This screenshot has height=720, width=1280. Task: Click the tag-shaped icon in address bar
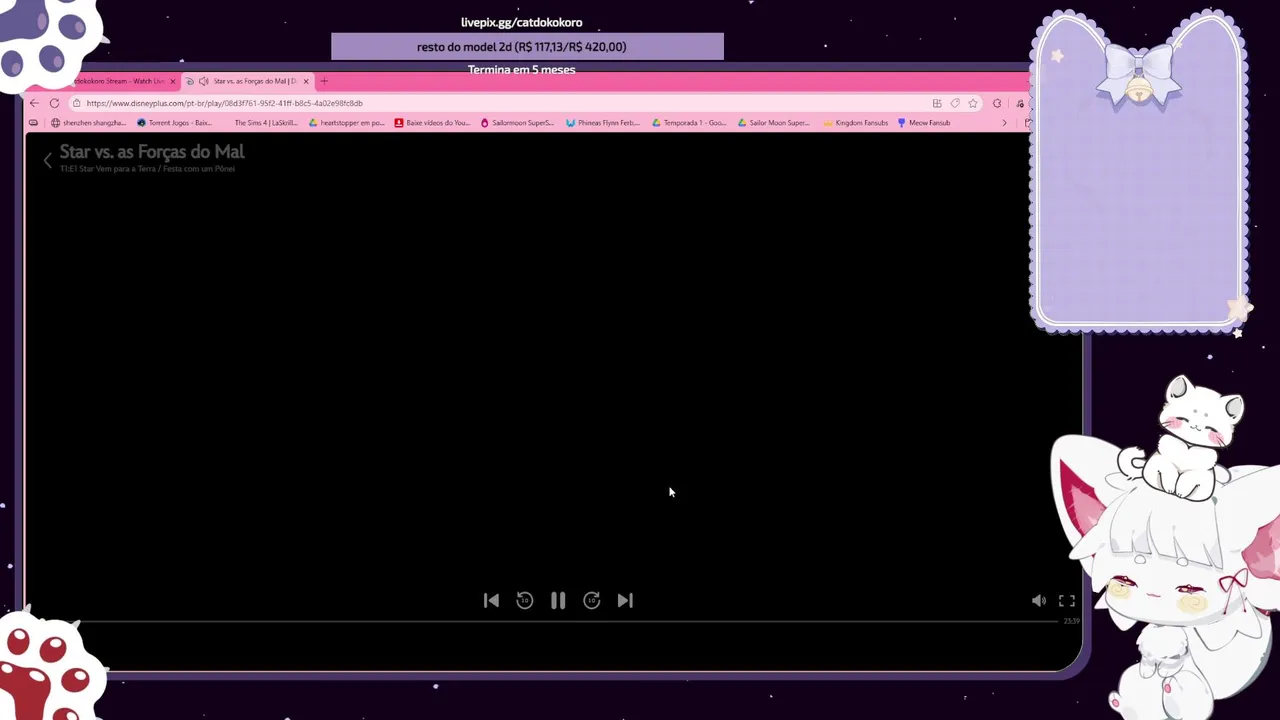[x=955, y=103]
